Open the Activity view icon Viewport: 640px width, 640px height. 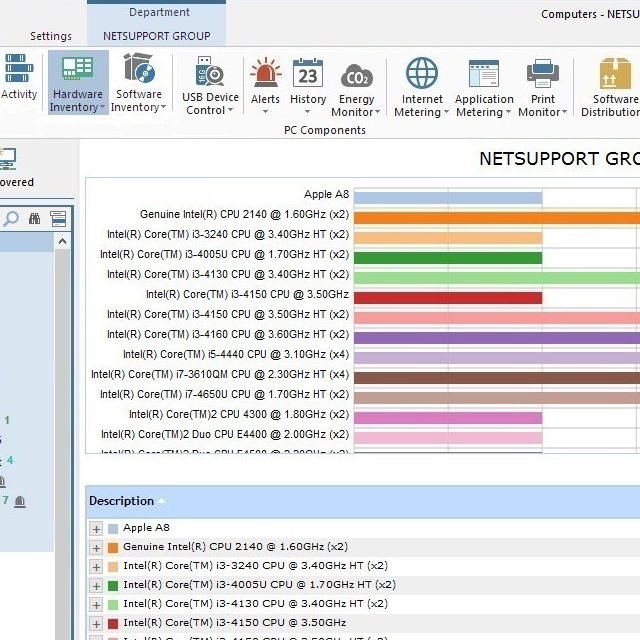point(18,68)
